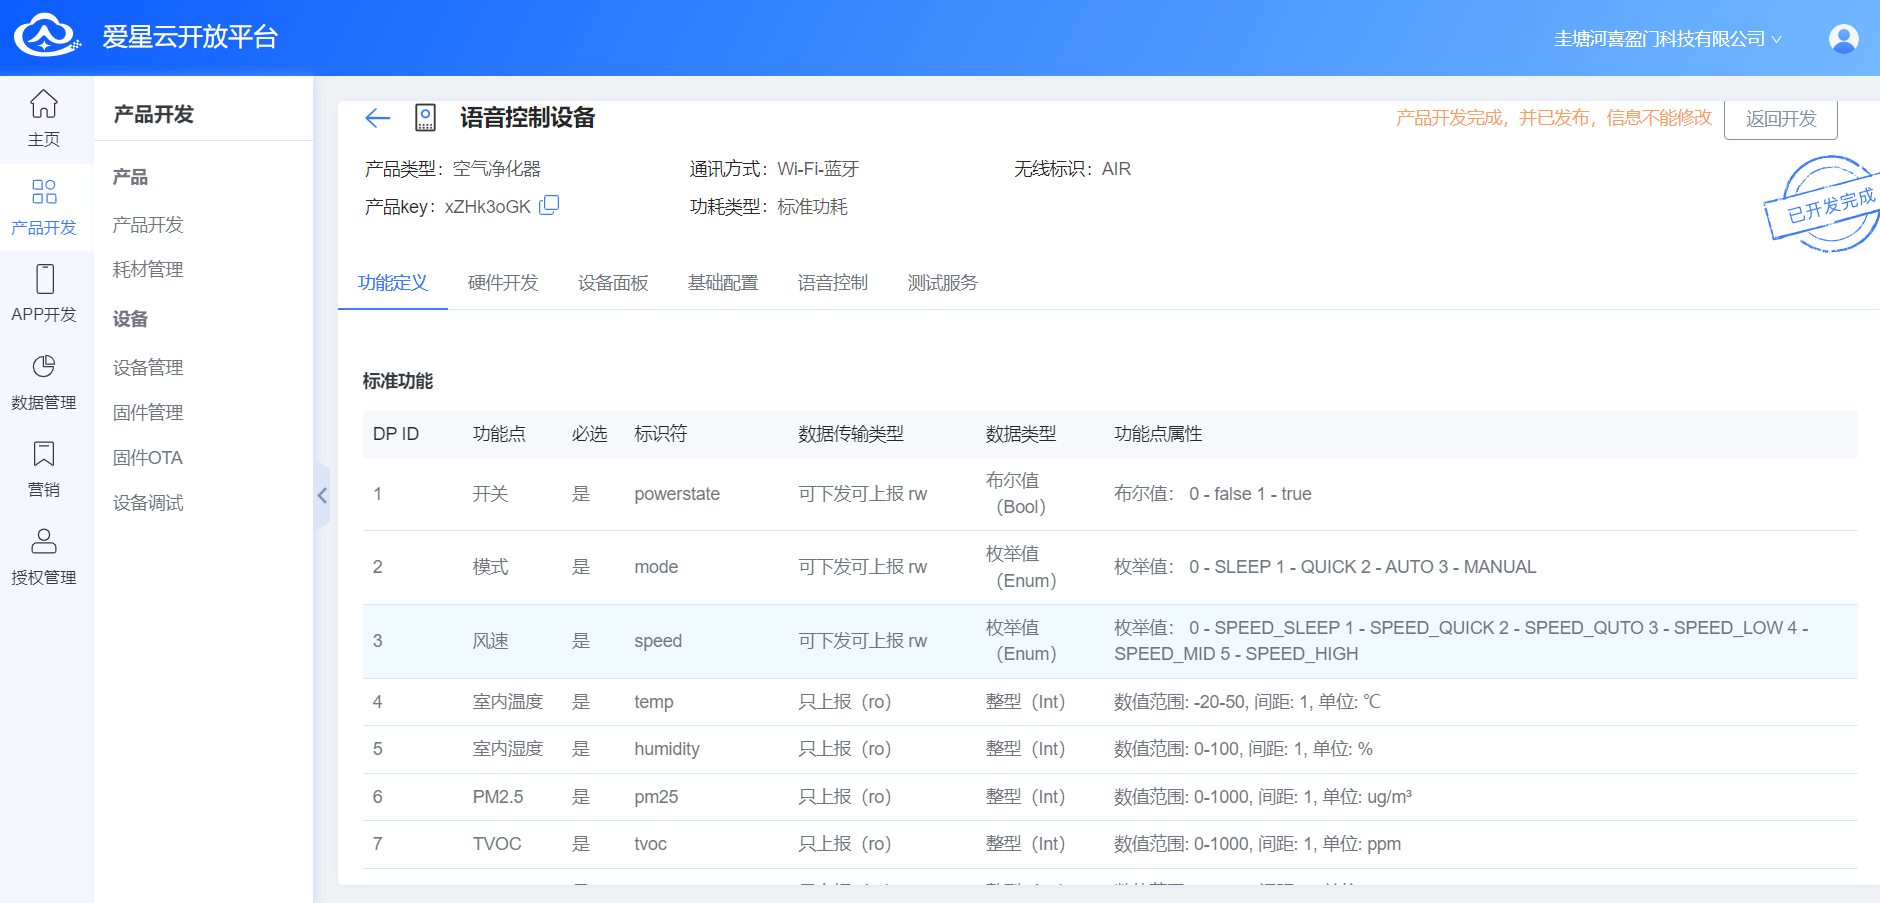Click the 功能点属性 column header

(x=1158, y=434)
